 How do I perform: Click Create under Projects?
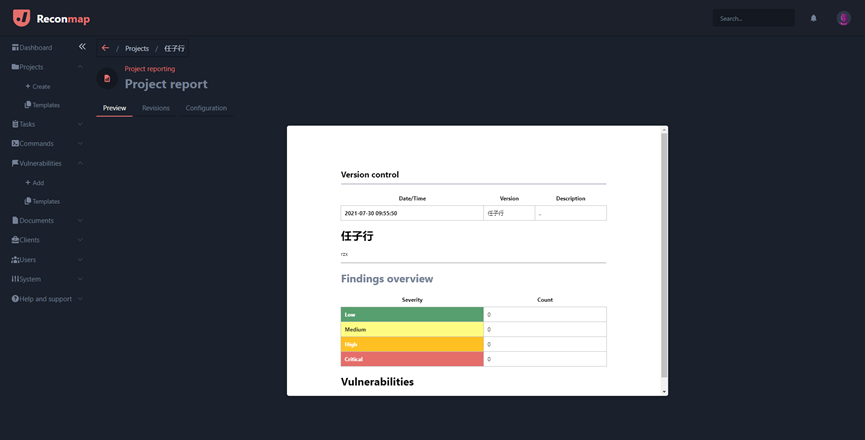(x=40, y=87)
